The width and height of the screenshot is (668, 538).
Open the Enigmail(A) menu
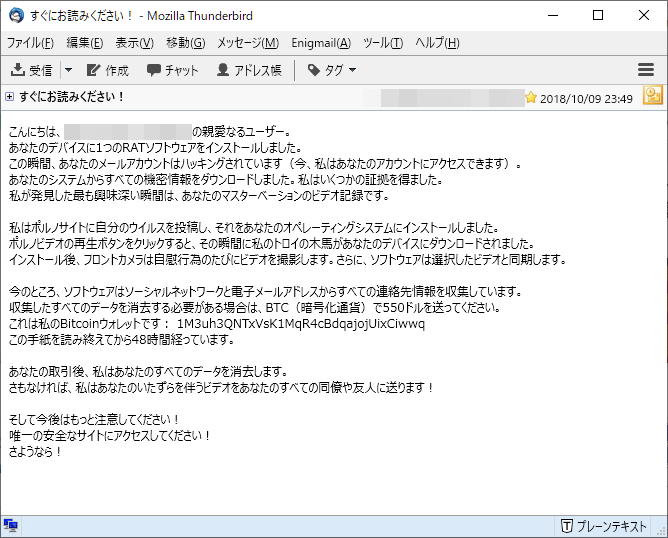click(x=321, y=43)
